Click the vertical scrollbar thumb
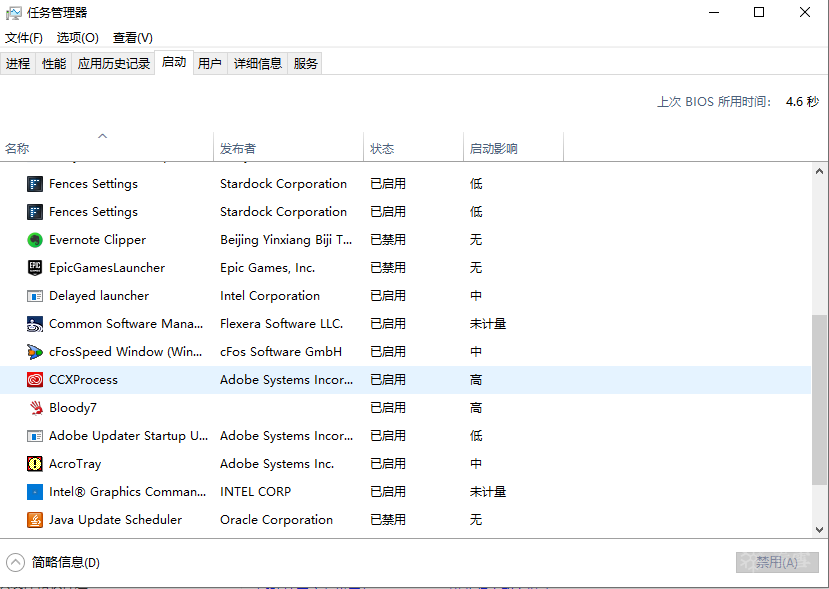 click(819, 399)
